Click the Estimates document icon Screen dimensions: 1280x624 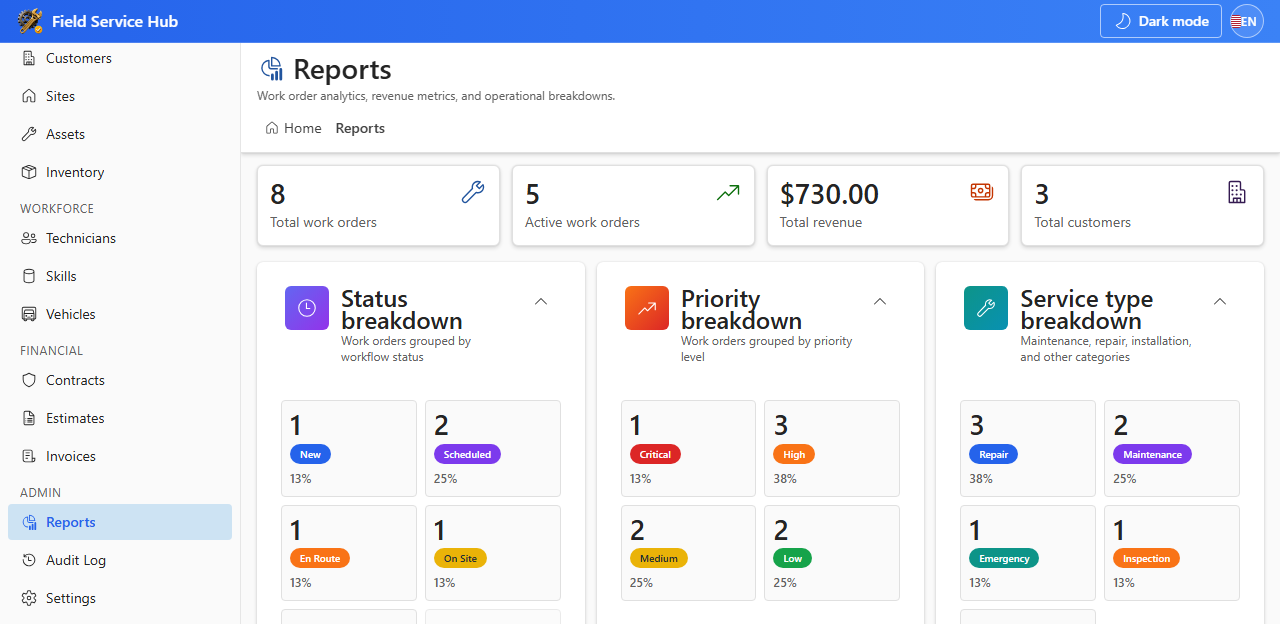point(29,418)
